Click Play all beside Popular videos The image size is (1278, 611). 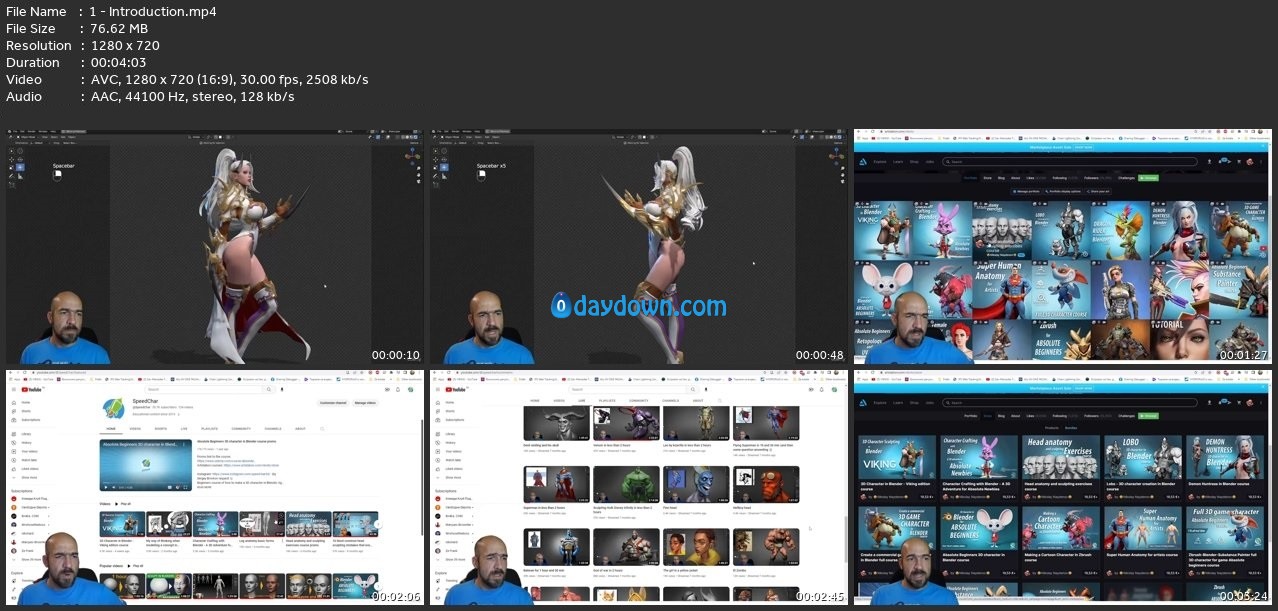(135, 566)
